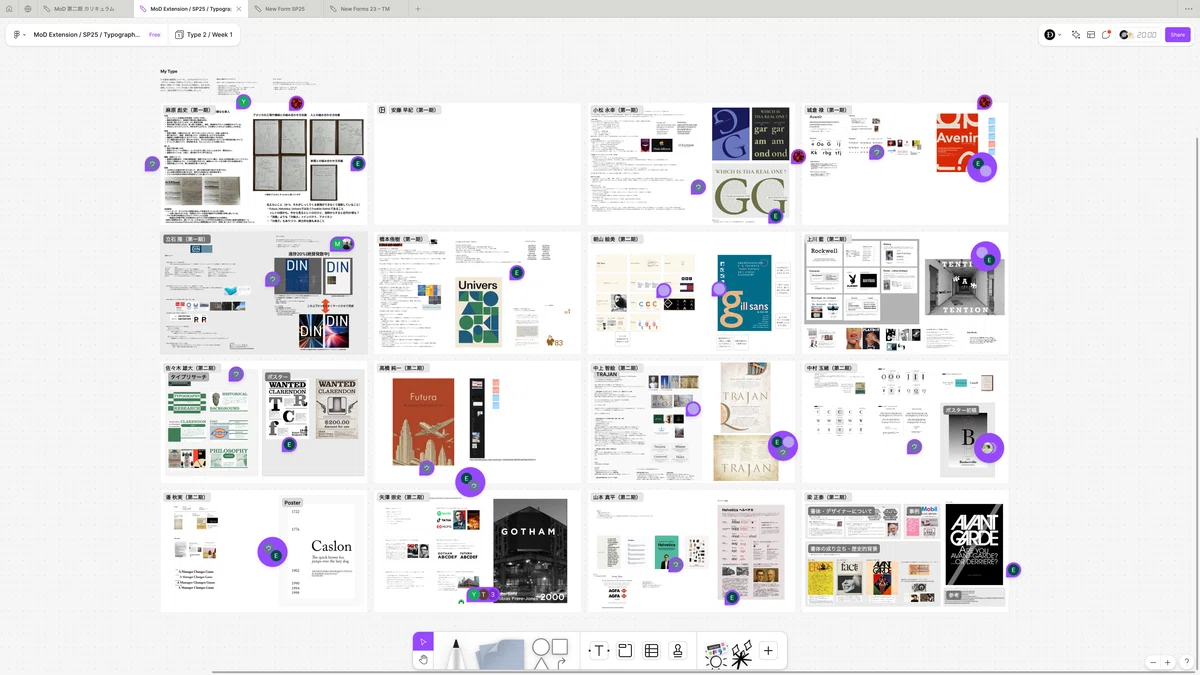Viewport: 1200px width, 675px height.
Task: Switch to New Form SP25 tab
Action: pyautogui.click(x=285, y=8)
